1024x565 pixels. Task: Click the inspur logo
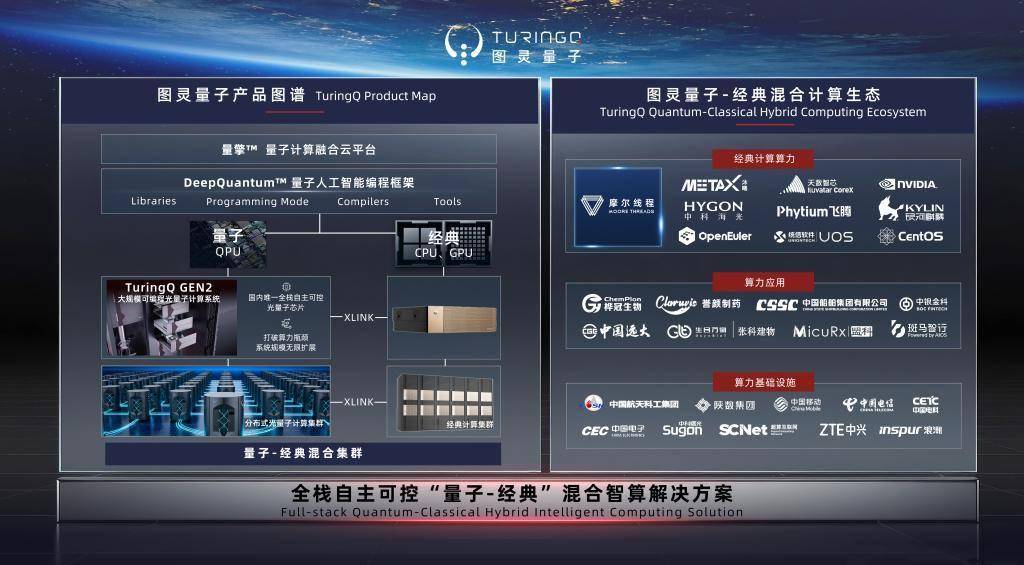(x=910, y=430)
